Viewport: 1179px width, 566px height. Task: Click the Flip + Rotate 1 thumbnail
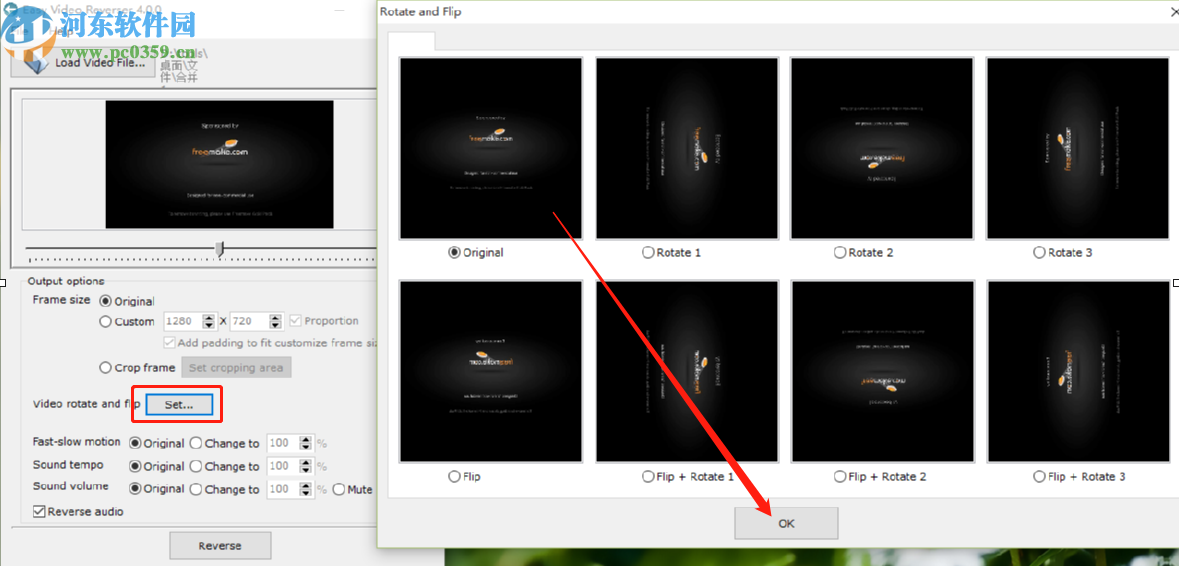686,371
